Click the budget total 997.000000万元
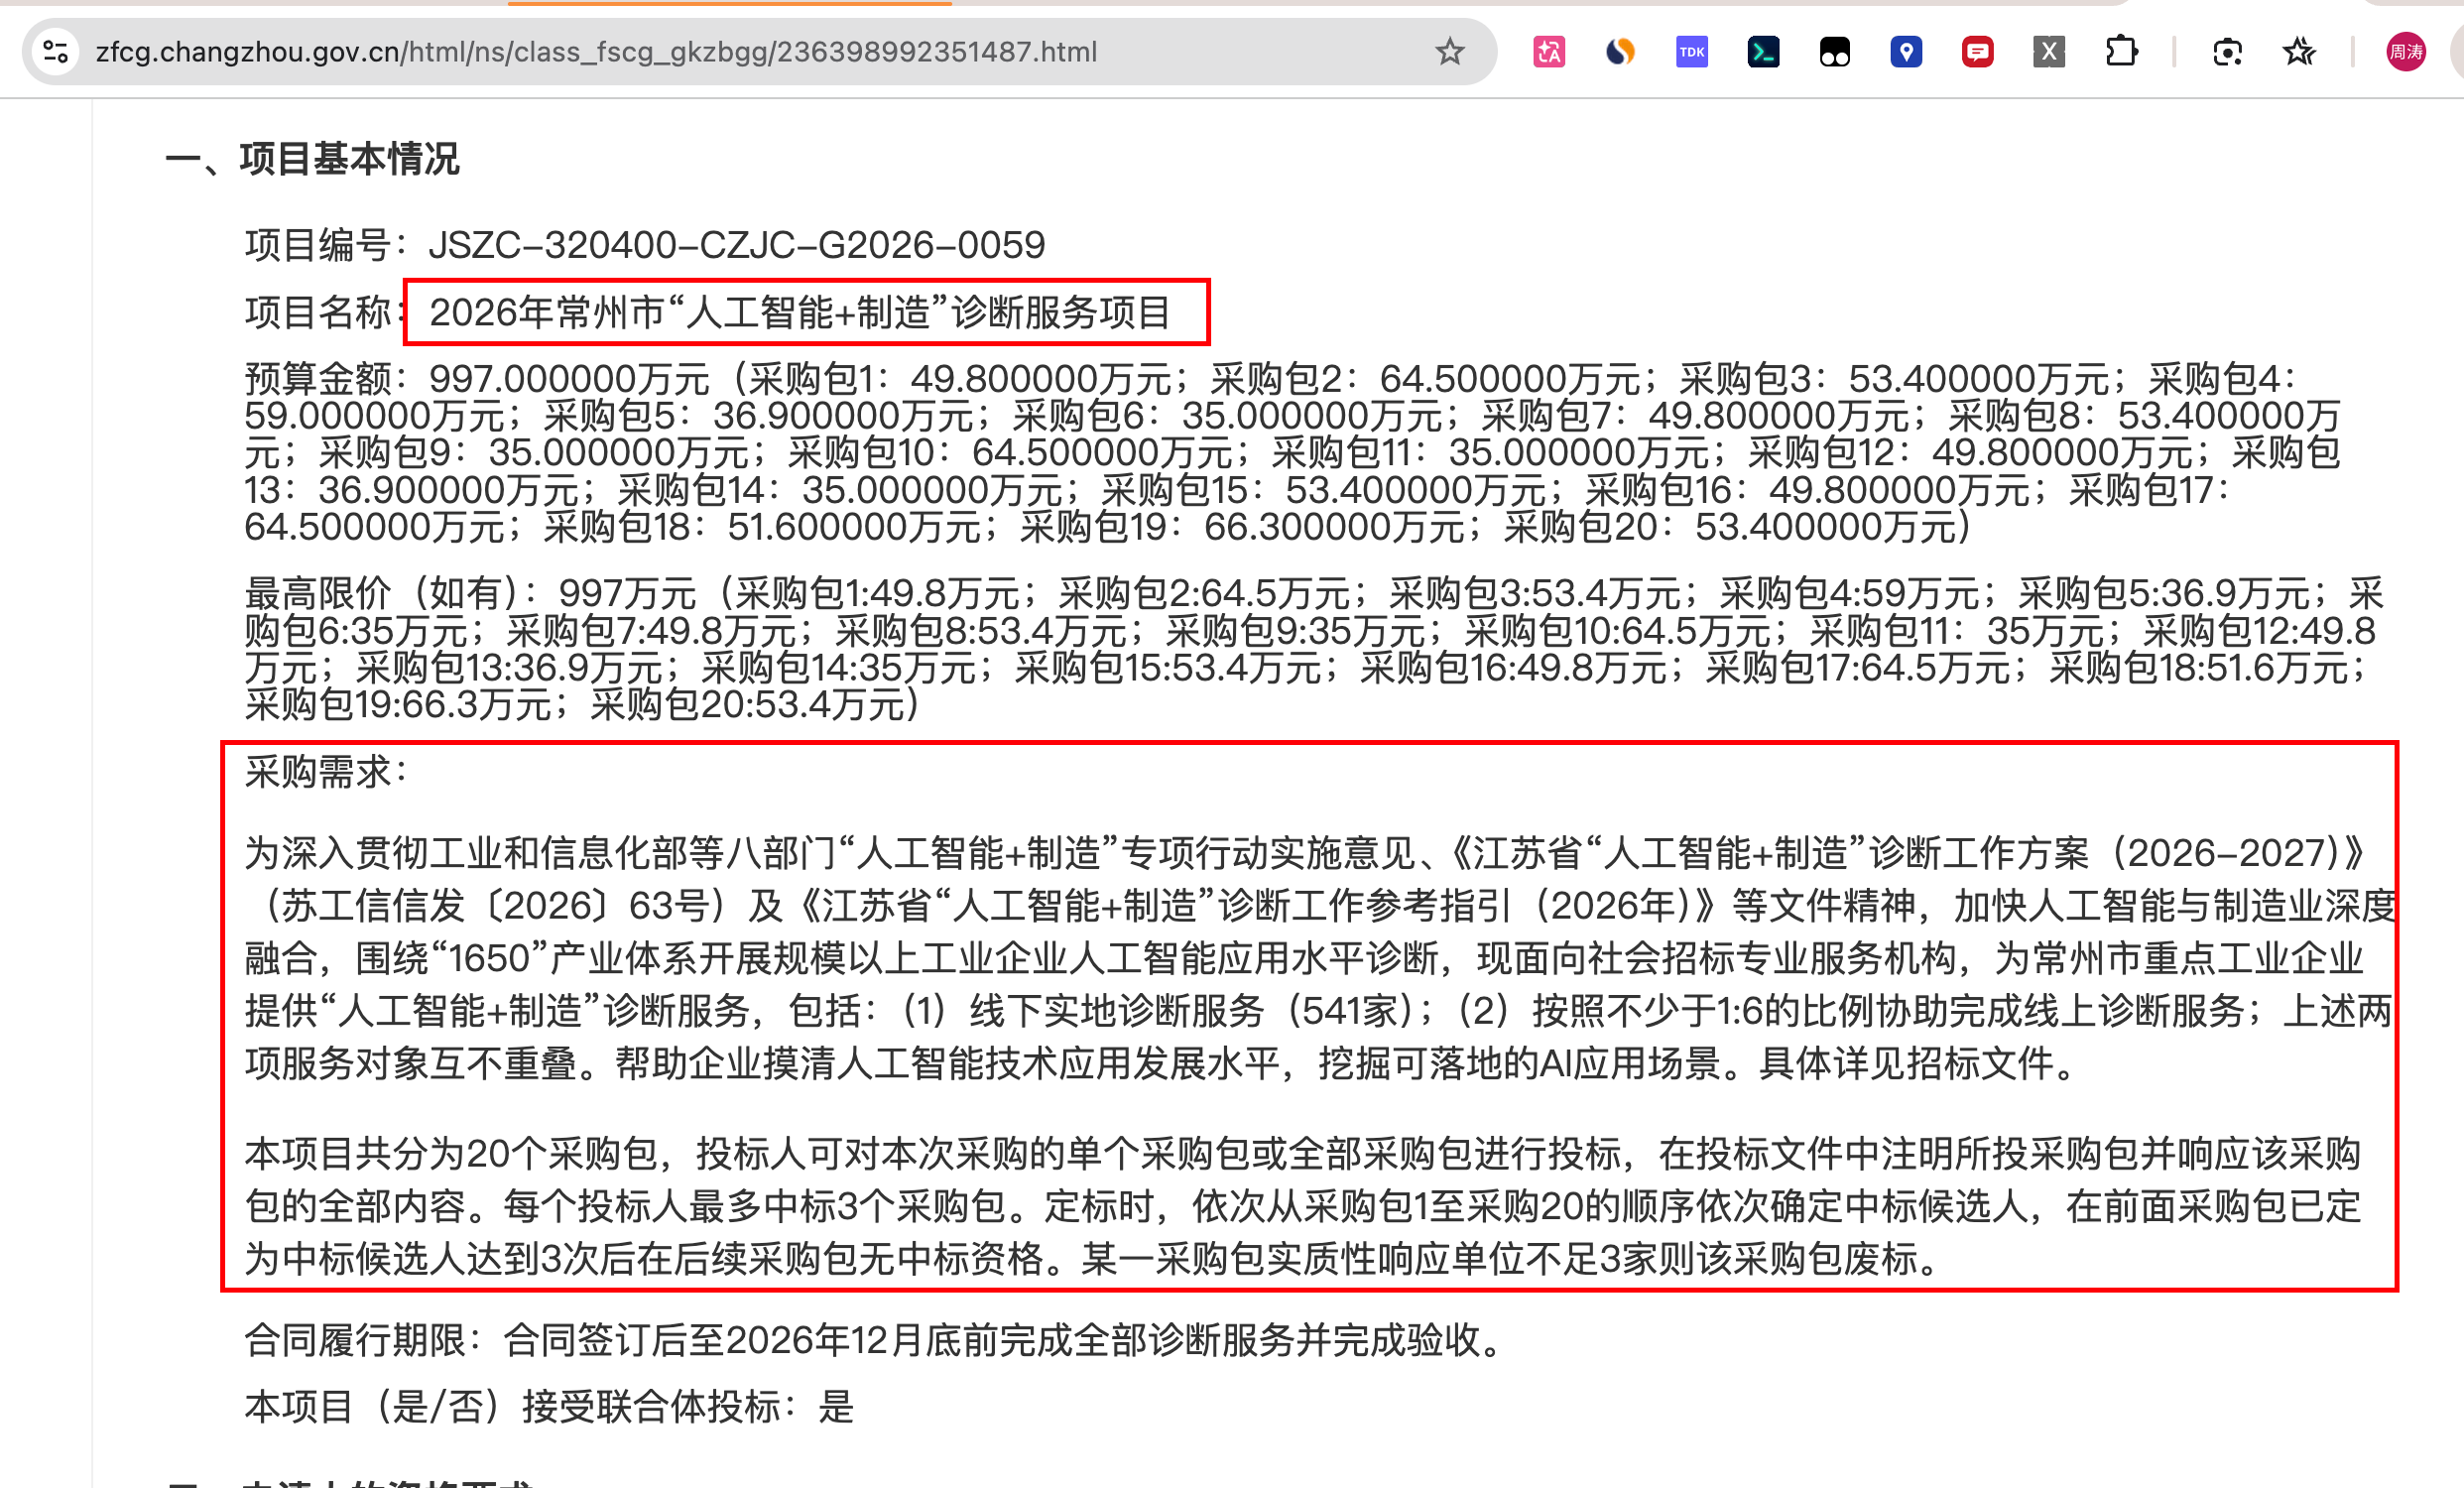This screenshot has width=2464, height=1488. 569,379
